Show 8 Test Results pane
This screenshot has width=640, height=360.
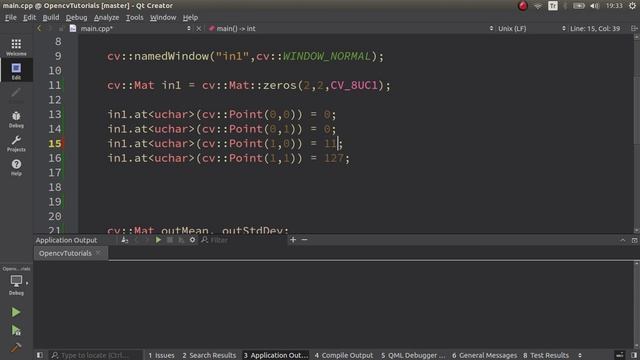coord(546,356)
